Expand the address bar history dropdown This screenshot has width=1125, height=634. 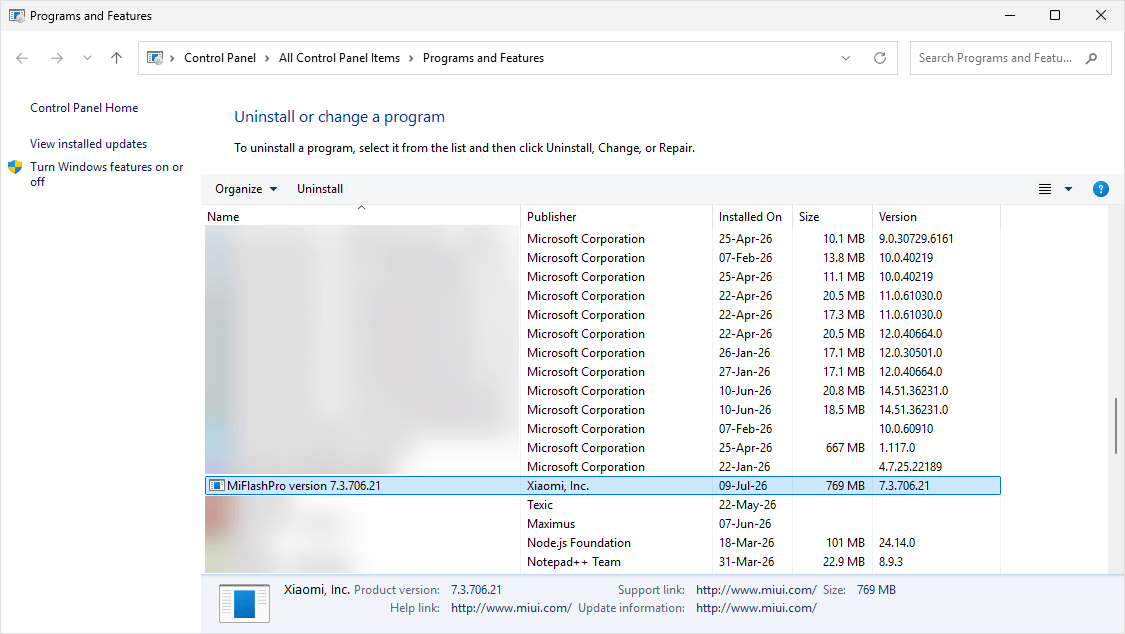[846, 58]
